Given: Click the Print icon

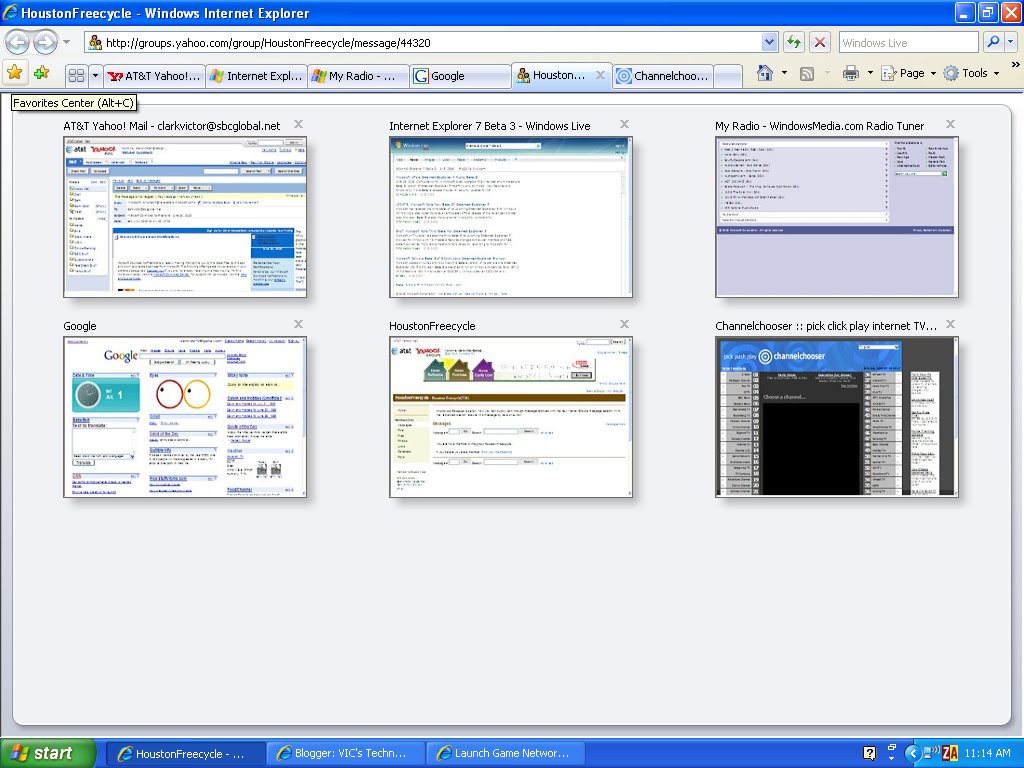Looking at the screenshot, I should (x=850, y=73).
